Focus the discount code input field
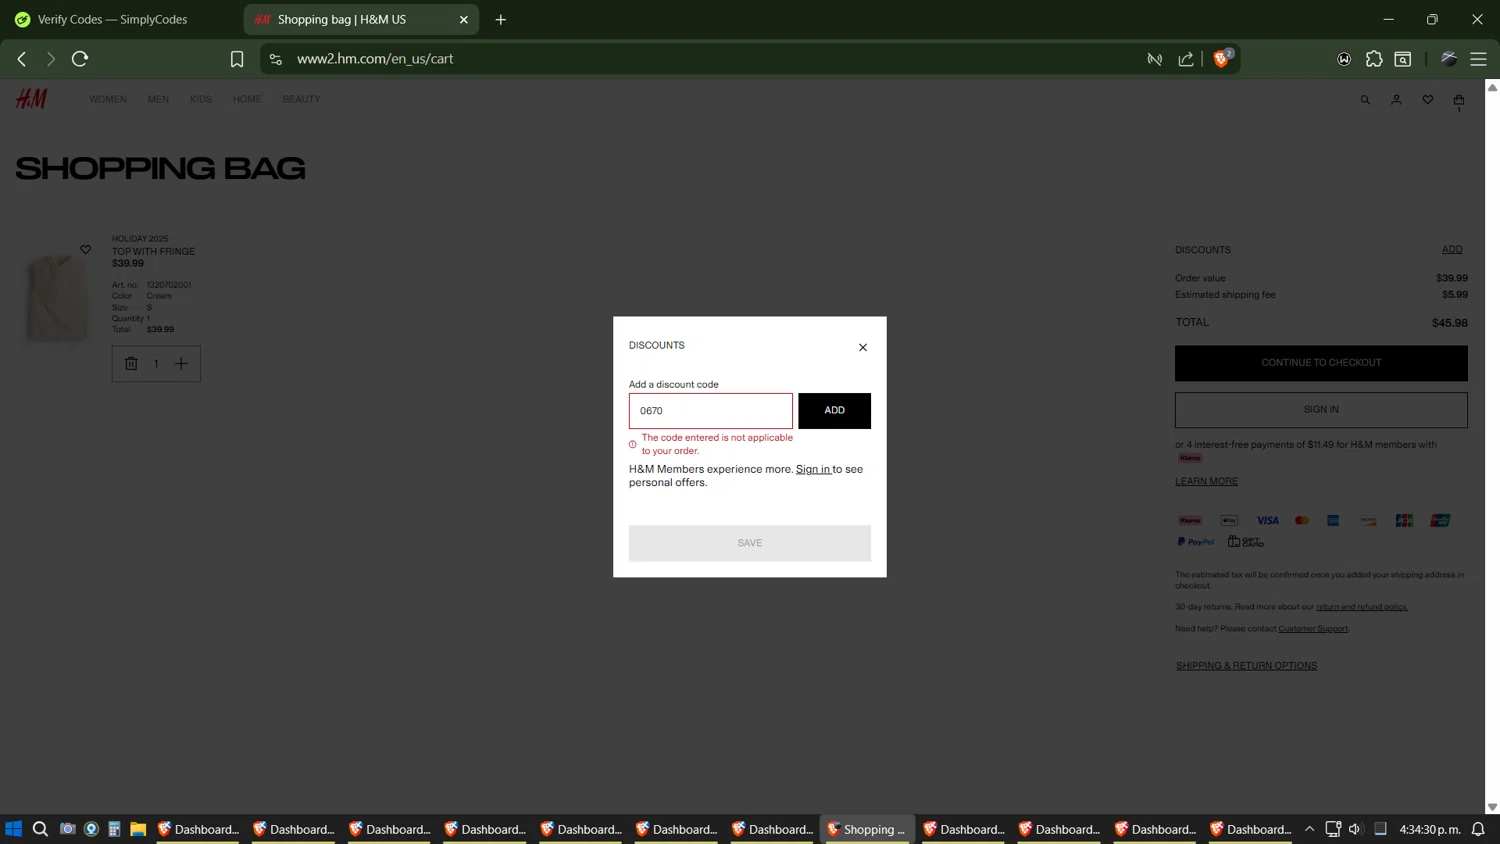 pos(710,411)
